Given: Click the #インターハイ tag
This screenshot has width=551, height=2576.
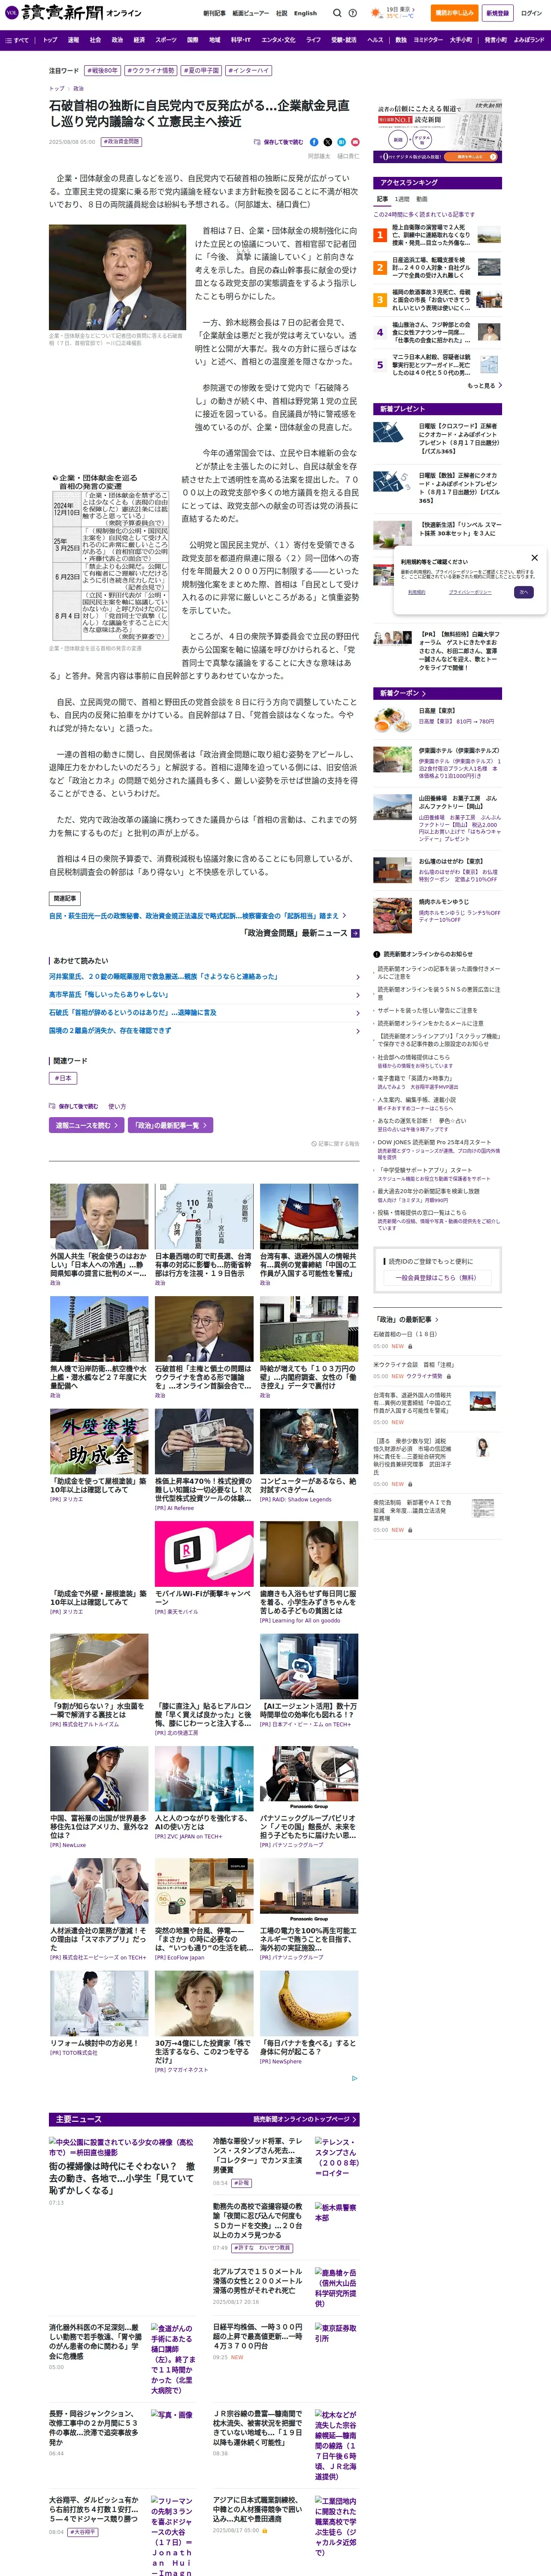Looking at the screenshot, I should (x=248, y=71).
